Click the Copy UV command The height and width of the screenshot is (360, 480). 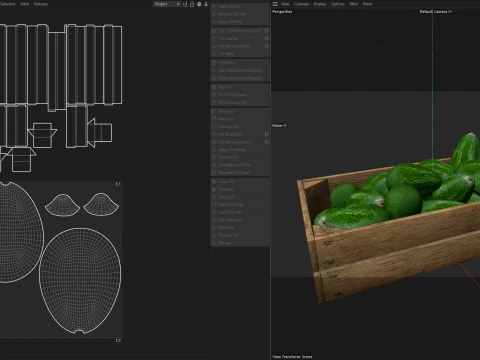click(x=240, y=182)
